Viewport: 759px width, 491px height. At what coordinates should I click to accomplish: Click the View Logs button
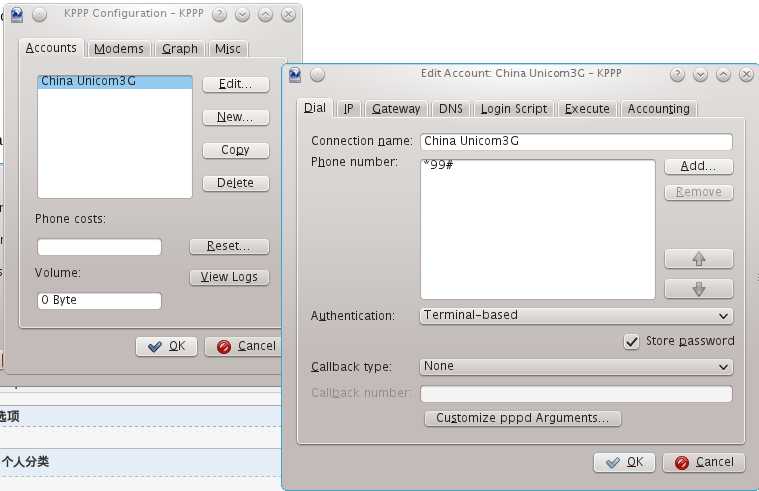click(229, 277)
